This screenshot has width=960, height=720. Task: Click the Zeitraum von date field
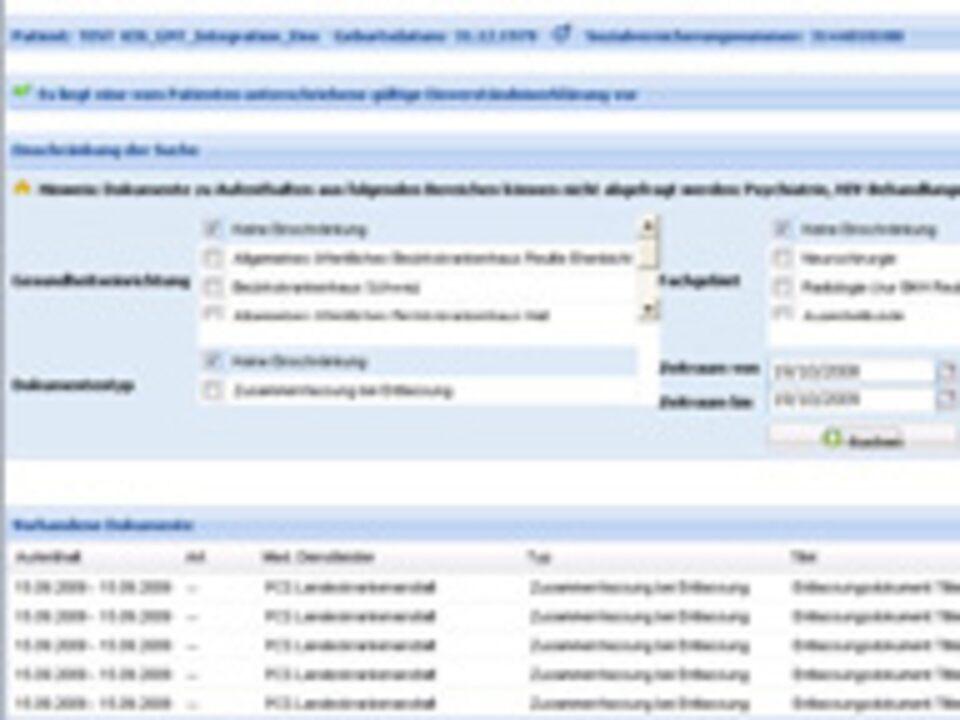[850, 372]
